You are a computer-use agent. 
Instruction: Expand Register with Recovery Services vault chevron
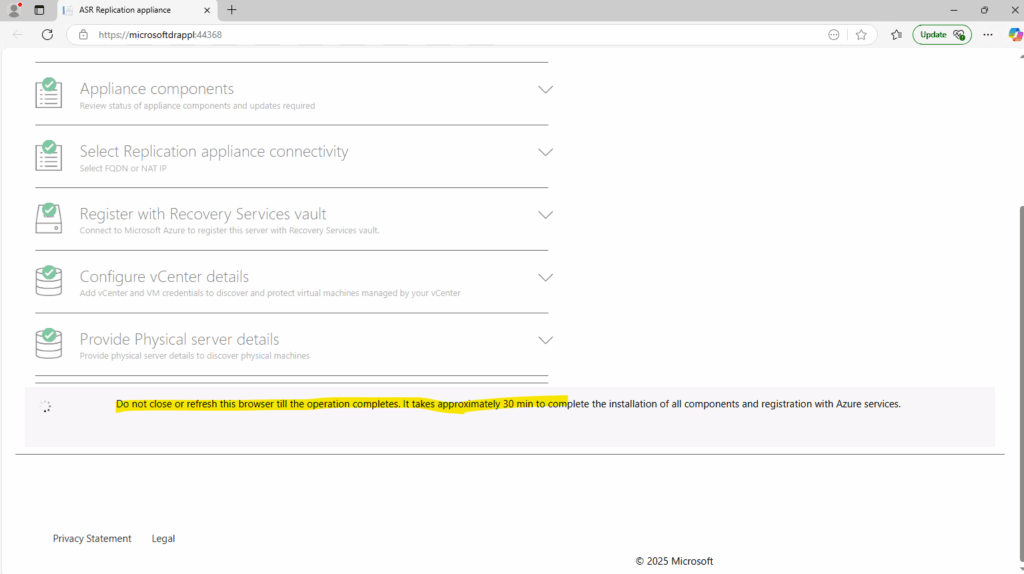pos(545,215)
